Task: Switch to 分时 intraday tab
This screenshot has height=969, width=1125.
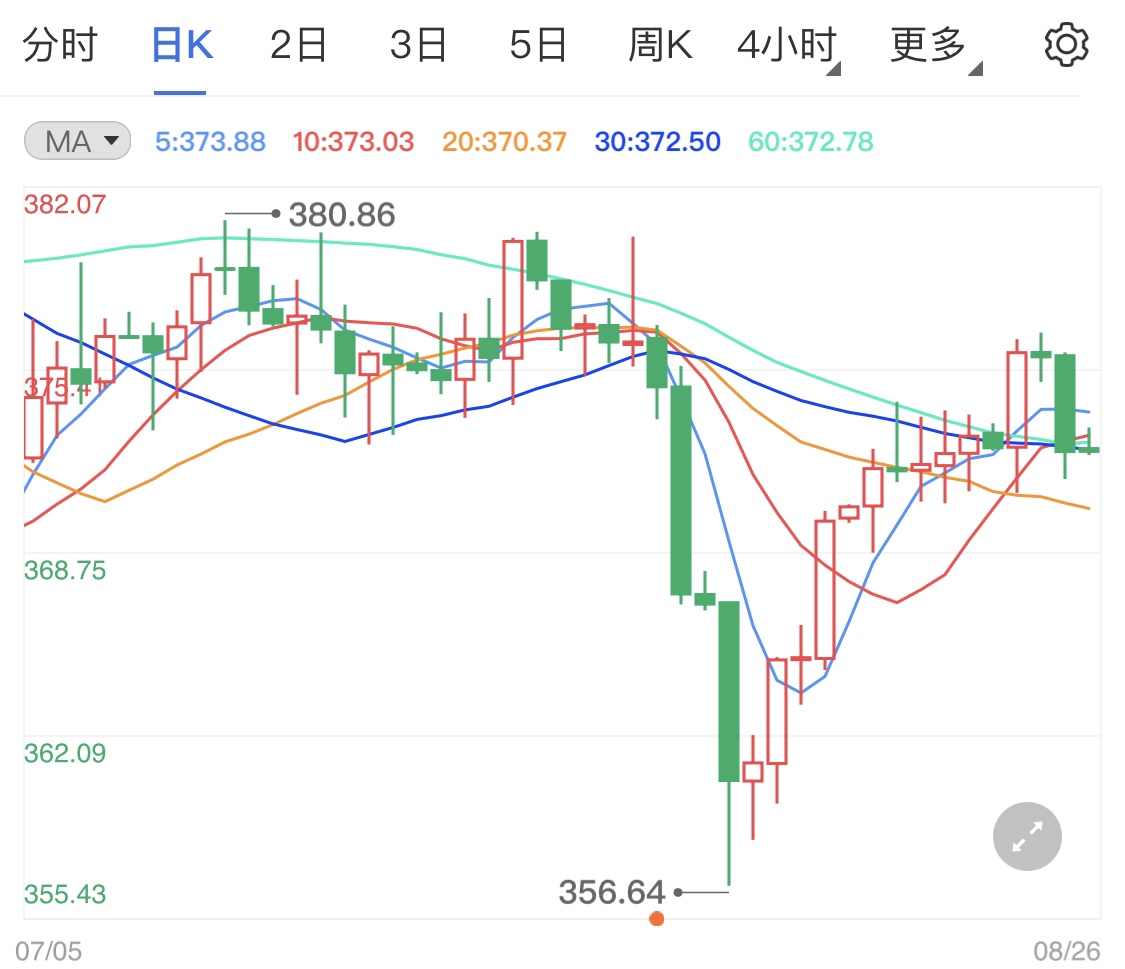Action: pos(60,45)
